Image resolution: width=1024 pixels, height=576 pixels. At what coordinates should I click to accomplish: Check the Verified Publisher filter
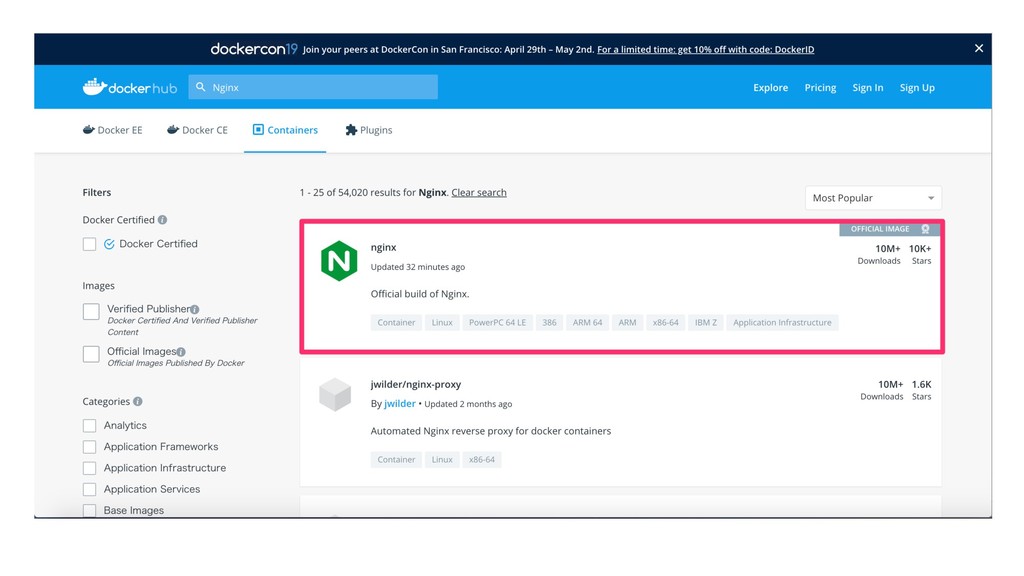click(91, 312)
